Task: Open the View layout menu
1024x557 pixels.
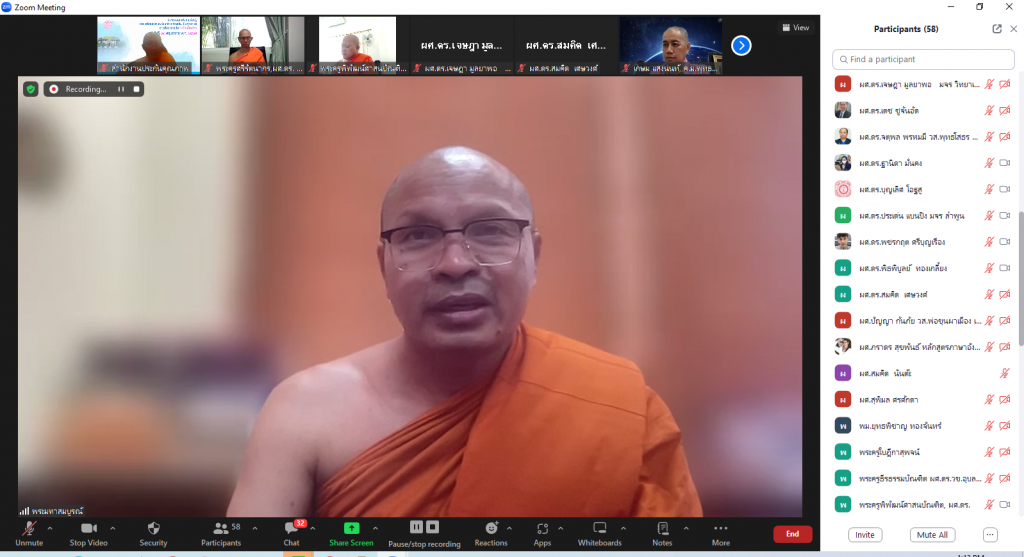Action: 796,28
